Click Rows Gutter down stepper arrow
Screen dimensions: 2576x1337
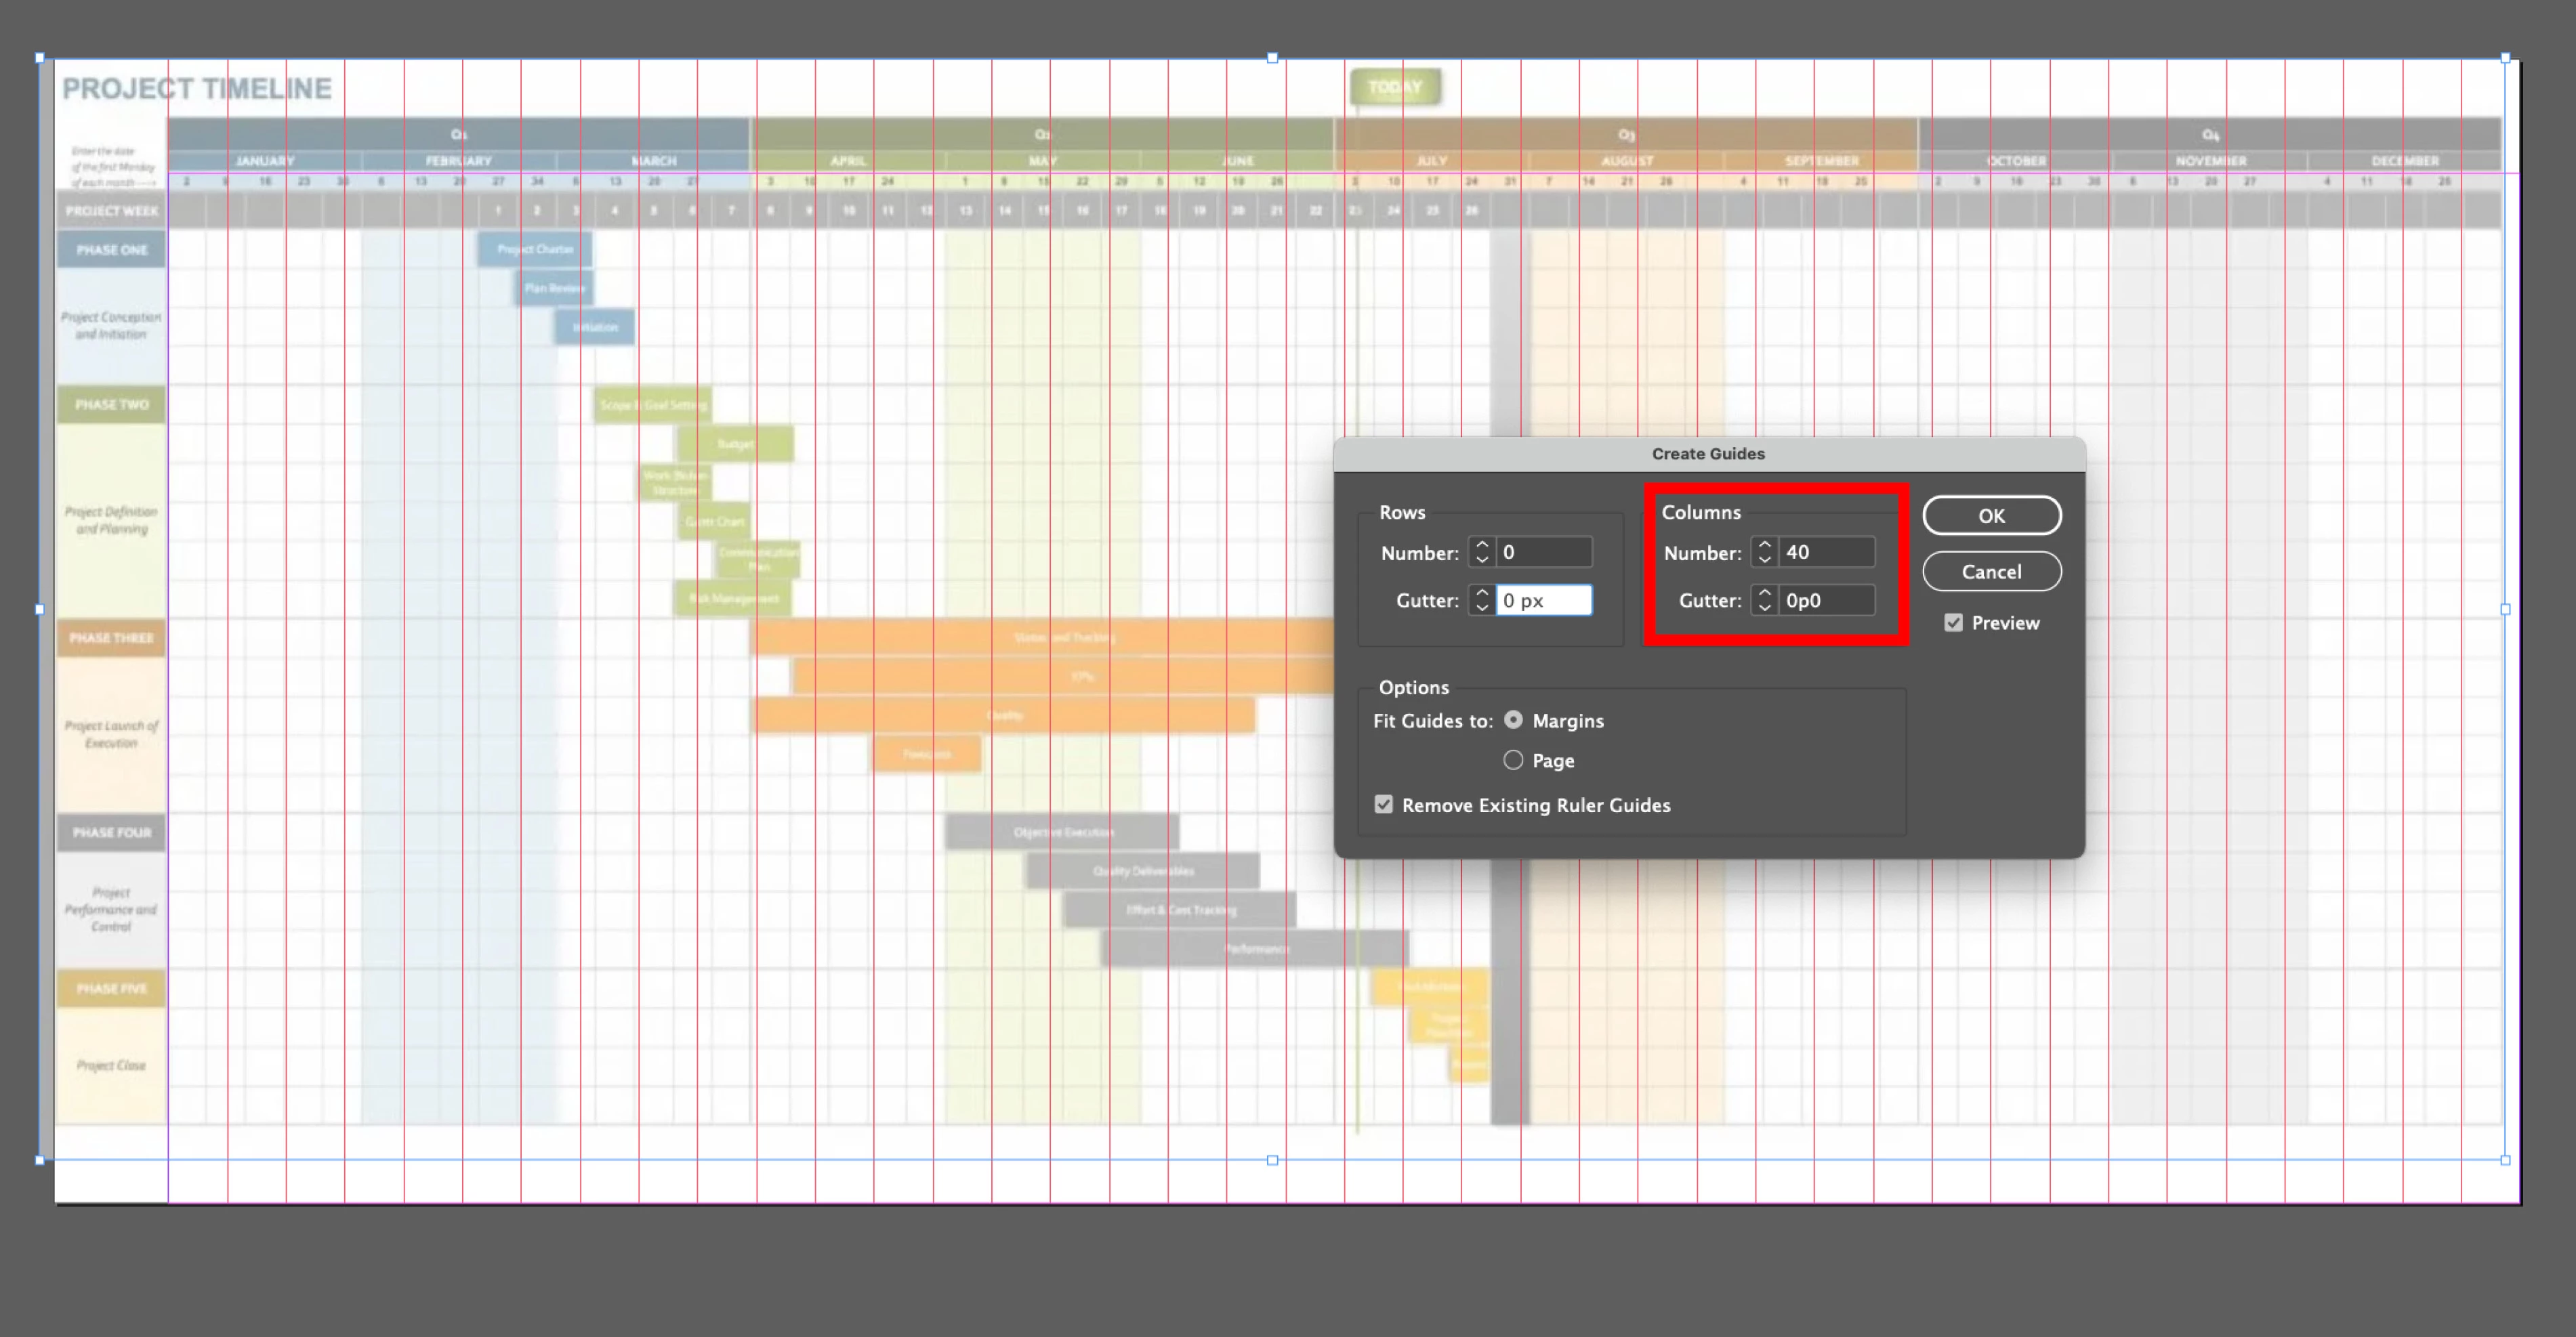click(x=1482, y=607)
